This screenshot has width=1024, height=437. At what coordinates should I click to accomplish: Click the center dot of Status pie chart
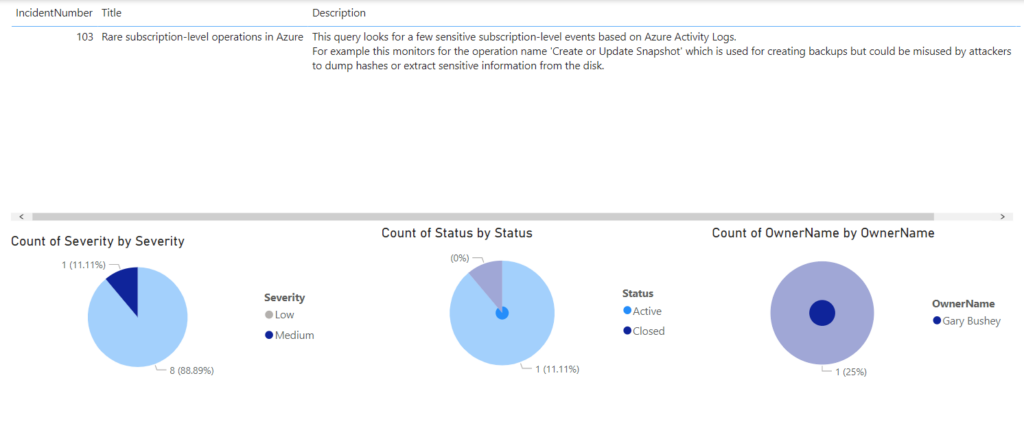(502, 313)
